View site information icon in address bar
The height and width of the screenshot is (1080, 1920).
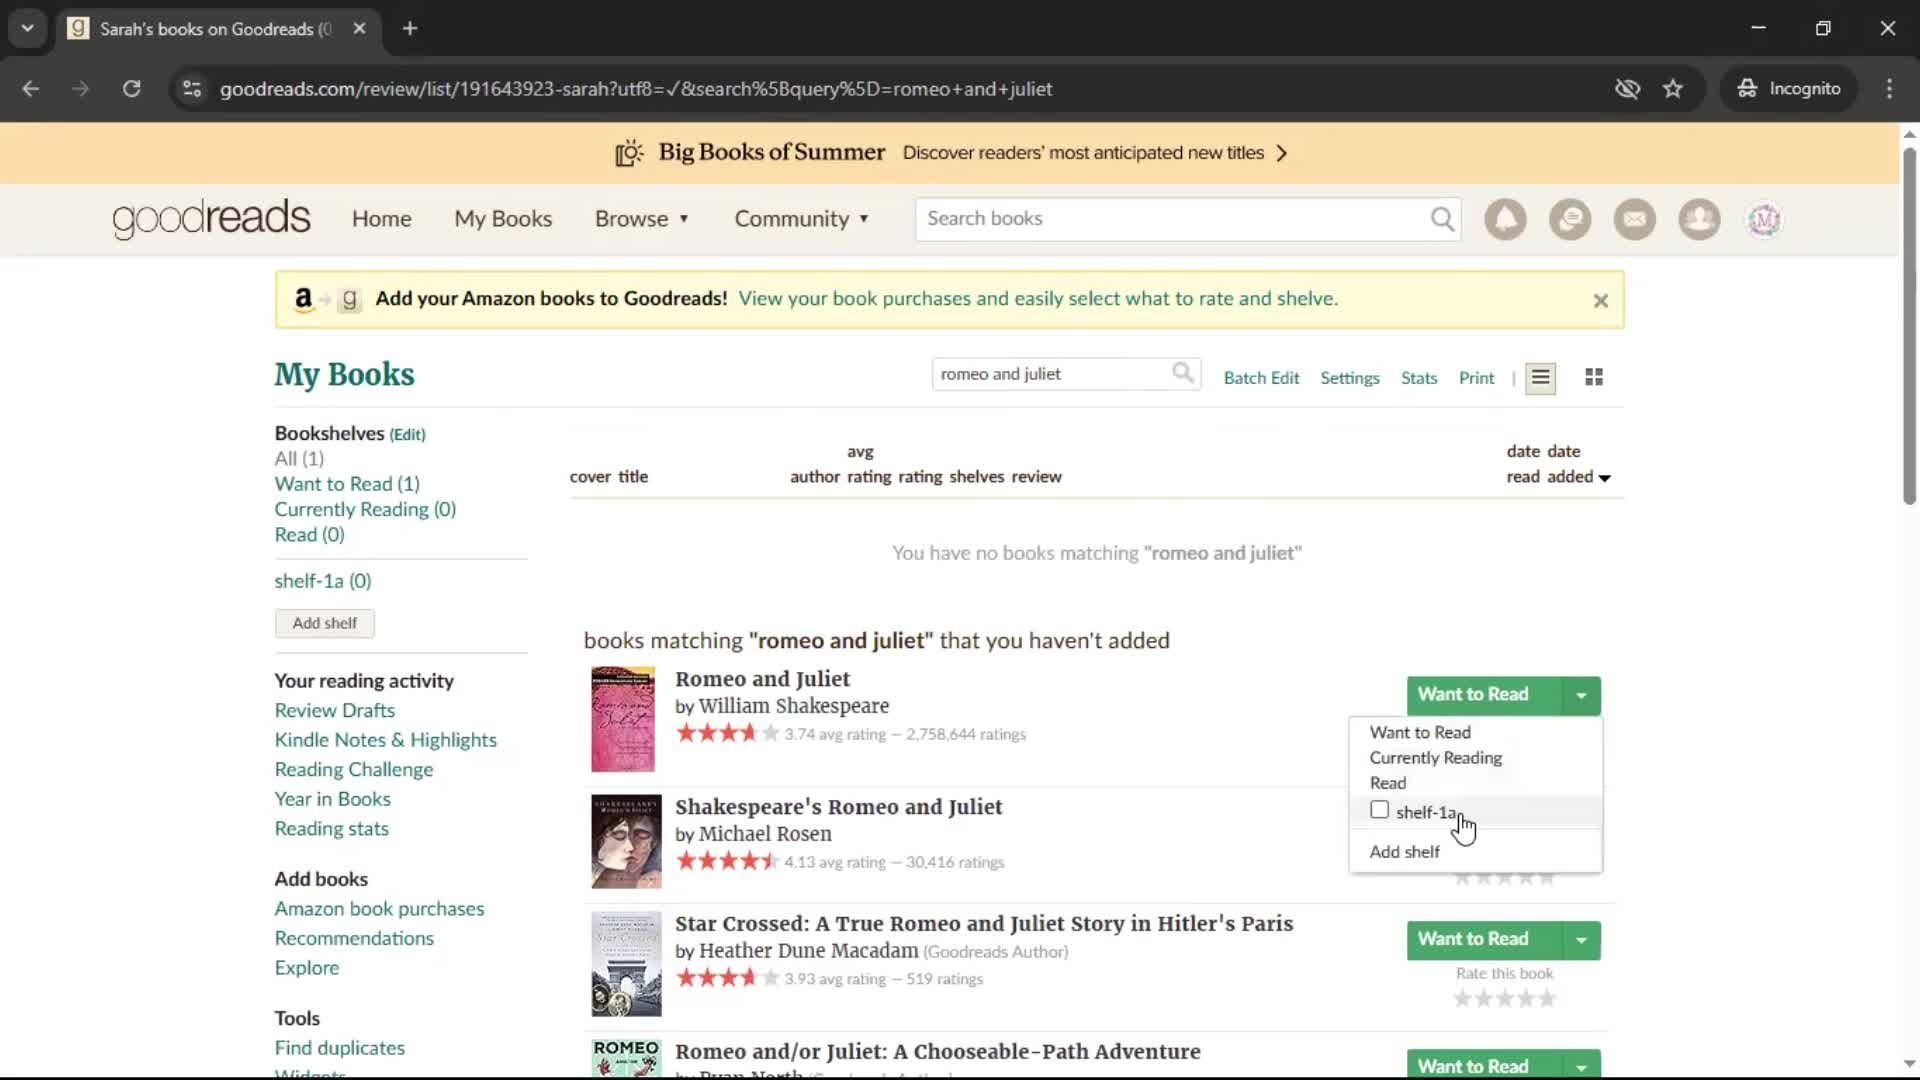[x=191, y=89]
